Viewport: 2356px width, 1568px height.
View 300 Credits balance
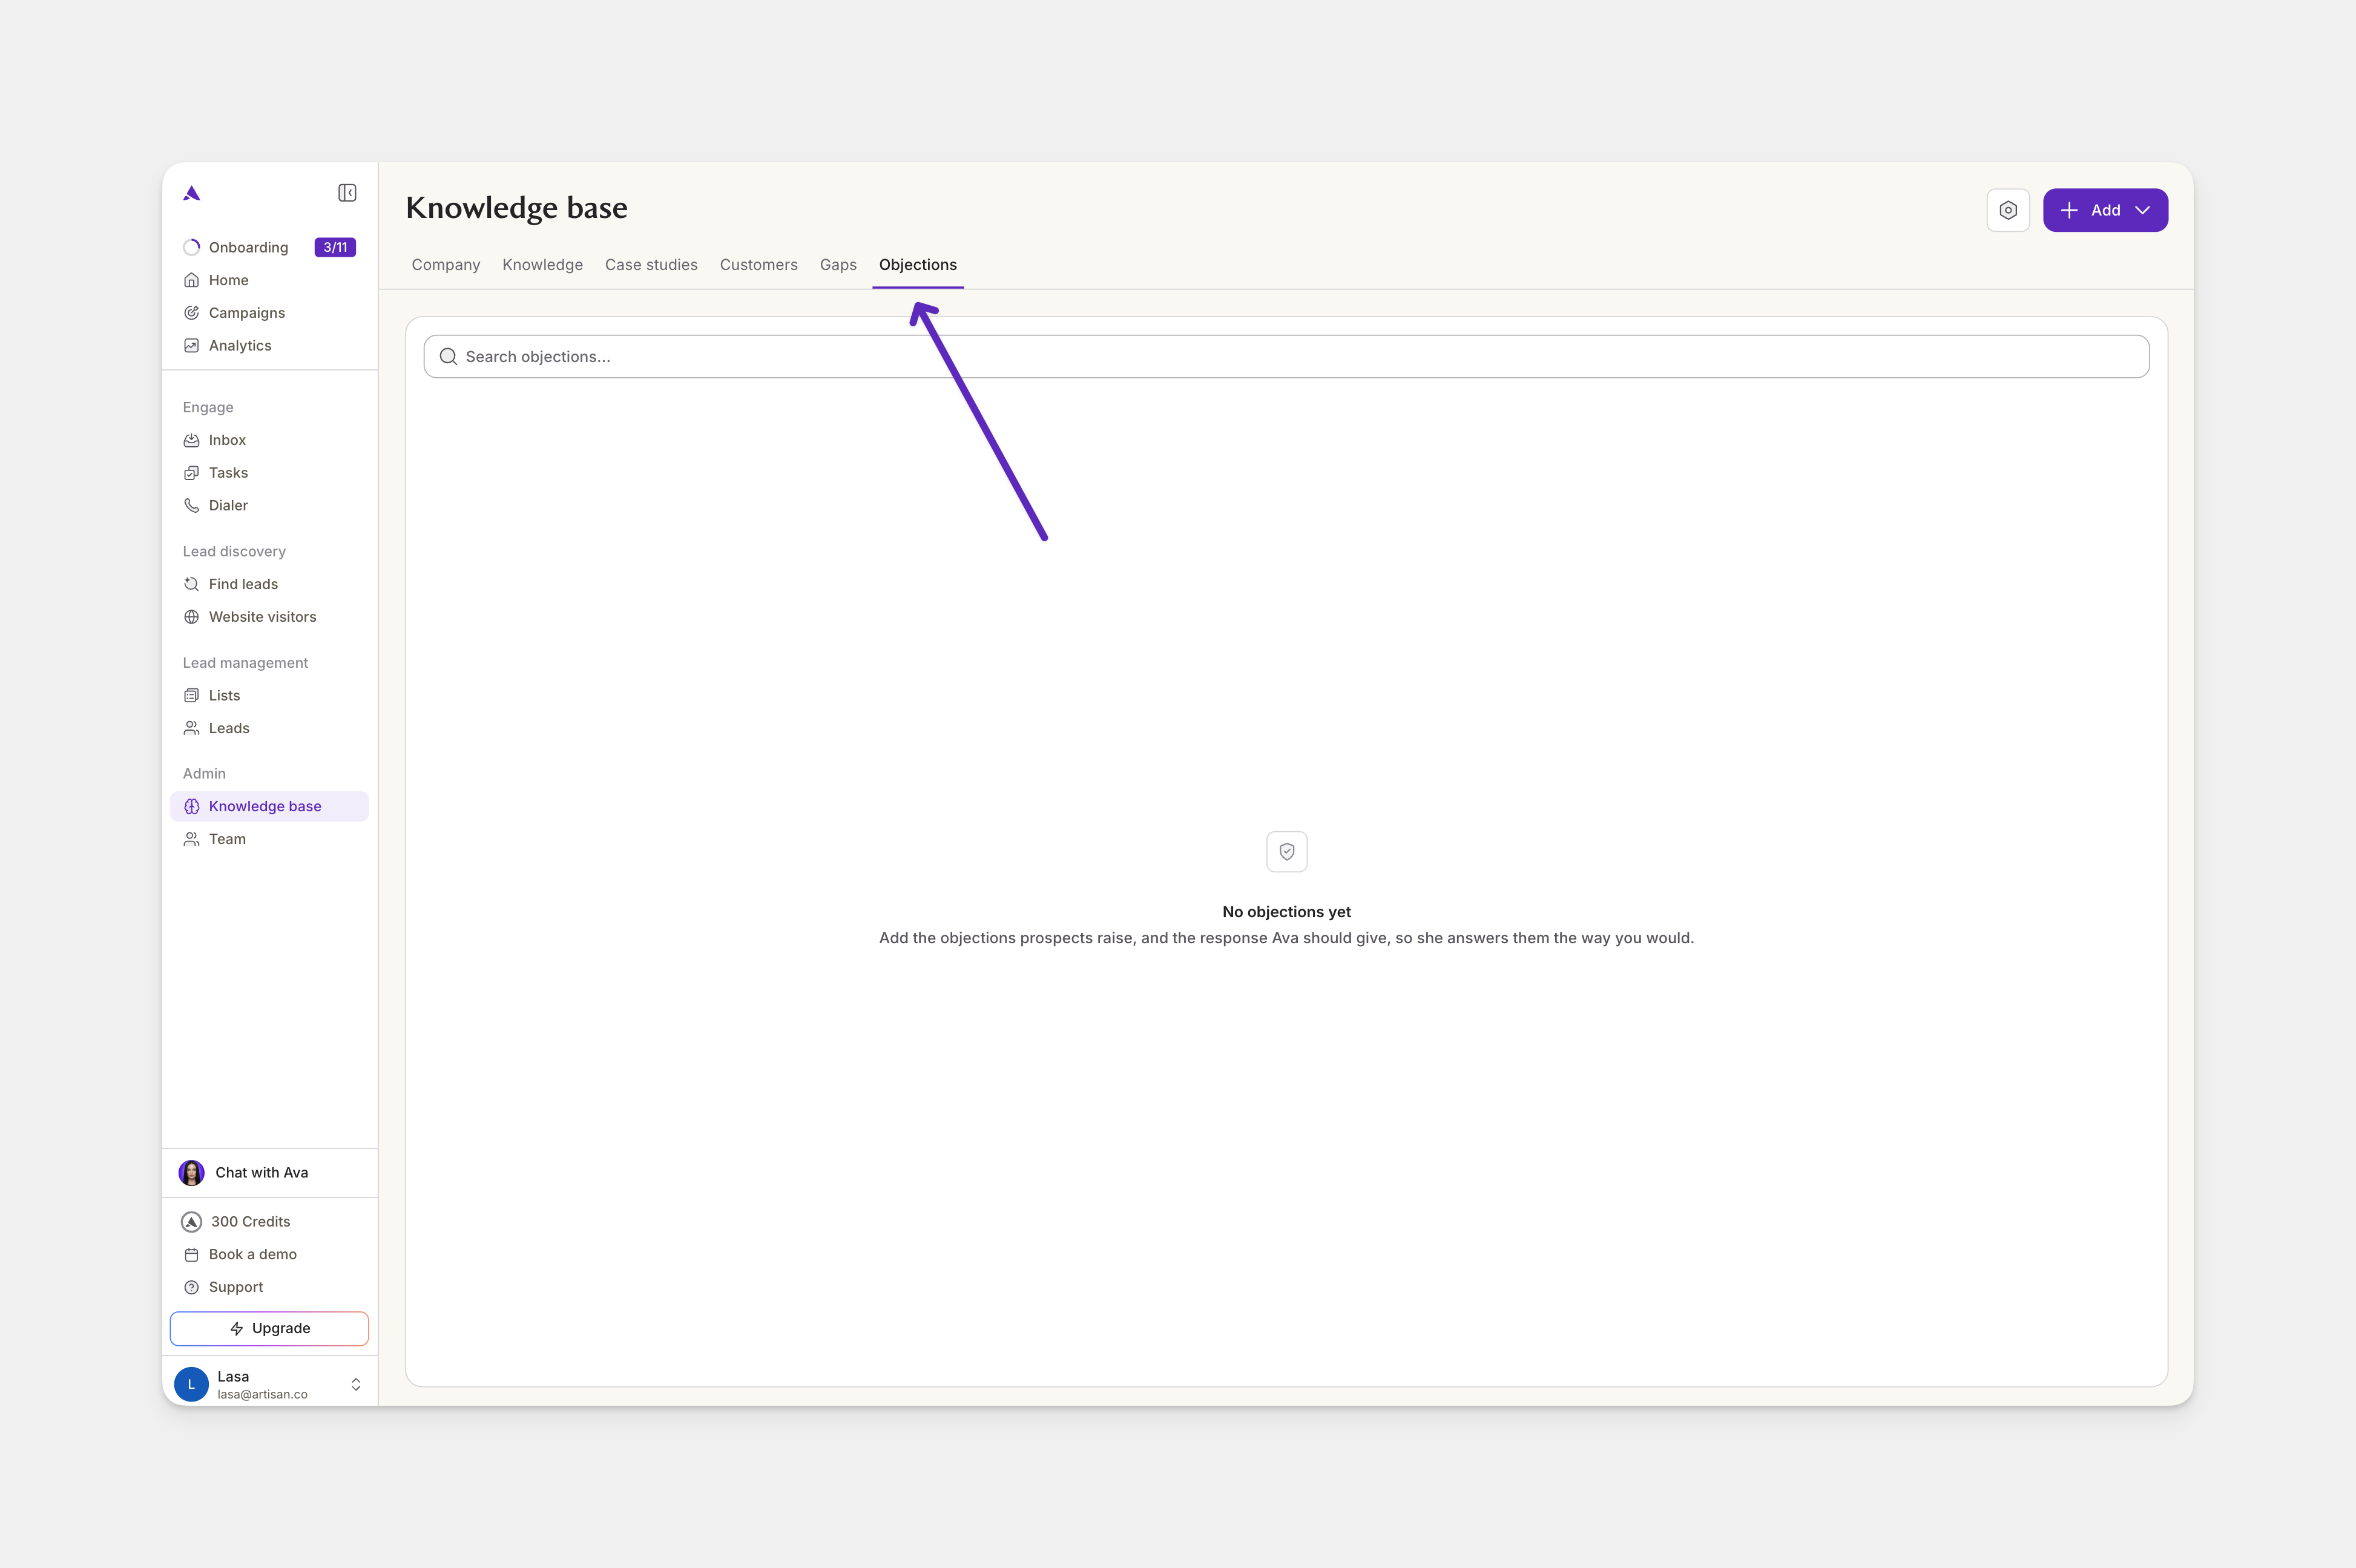(x=269, y=1222)
